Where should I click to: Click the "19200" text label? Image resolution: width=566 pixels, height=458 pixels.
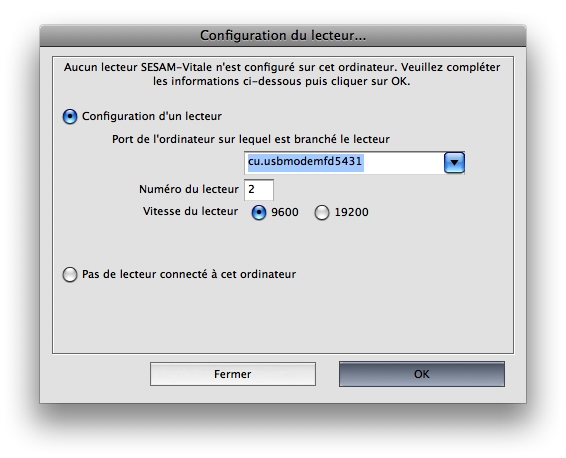pos(352,212)
